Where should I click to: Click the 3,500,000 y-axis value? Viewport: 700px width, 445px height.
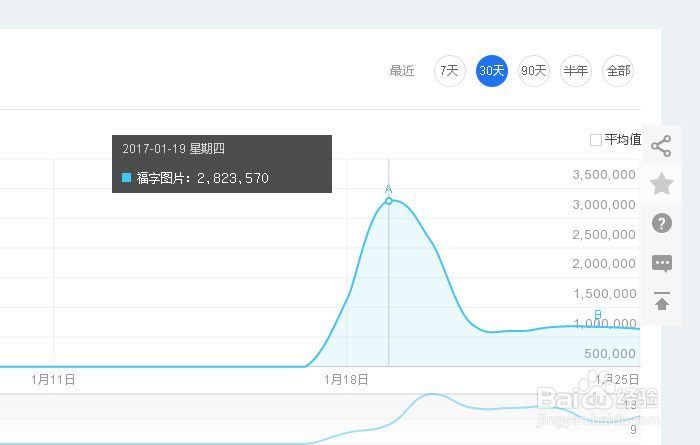(604, 175)
